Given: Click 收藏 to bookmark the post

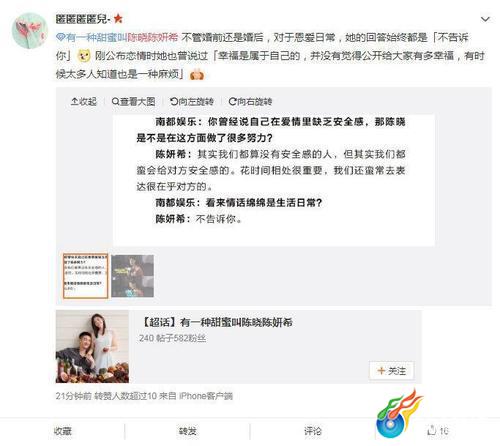Looking at the screenshot, I should pos(63,431).
